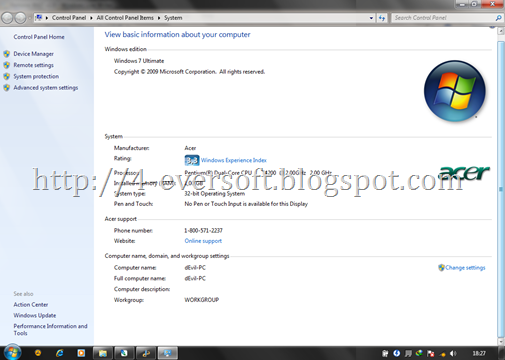Click the shield icon beside Device Manager

(x=6, y=54)
